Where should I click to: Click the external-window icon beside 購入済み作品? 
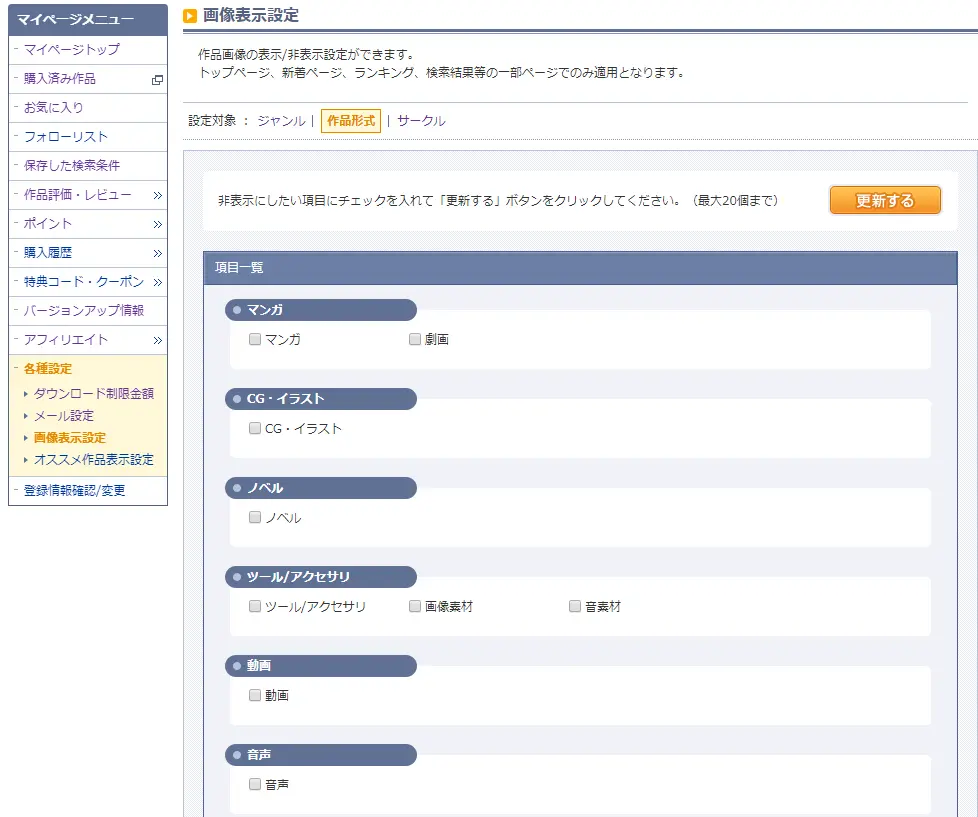pos(157,79)
